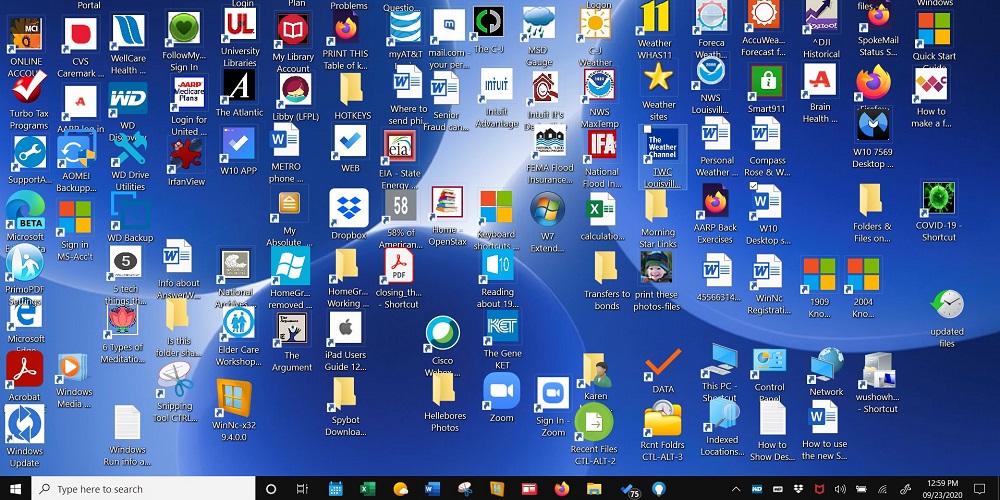Image resolution: width=1000 pixels, height=500 pixels.
Task: Open the Elder Care Workshop shortcut
Action: [239, 323]
